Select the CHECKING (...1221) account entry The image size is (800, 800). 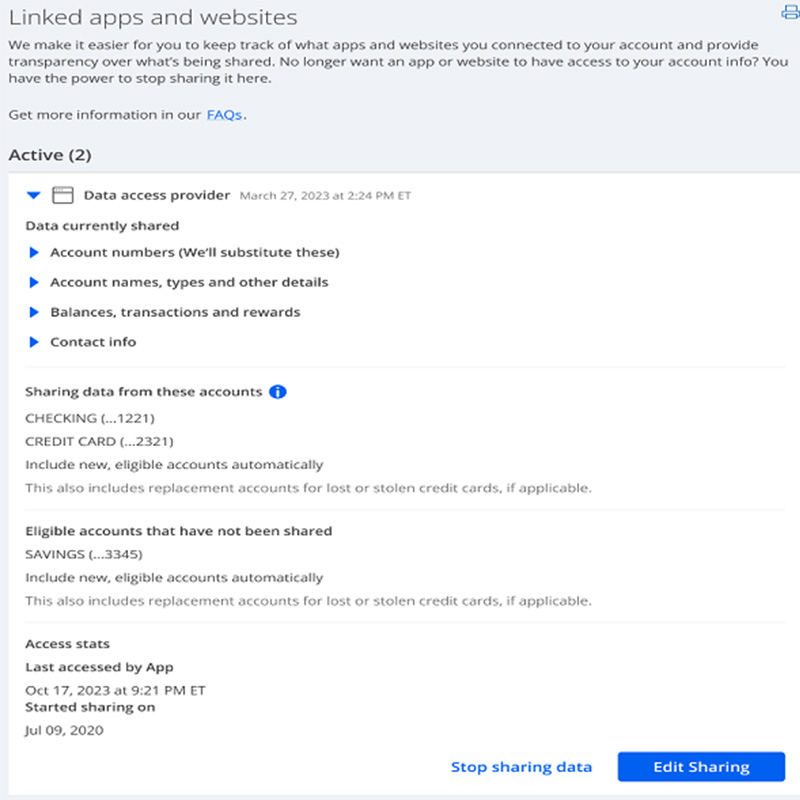point(90,418)
